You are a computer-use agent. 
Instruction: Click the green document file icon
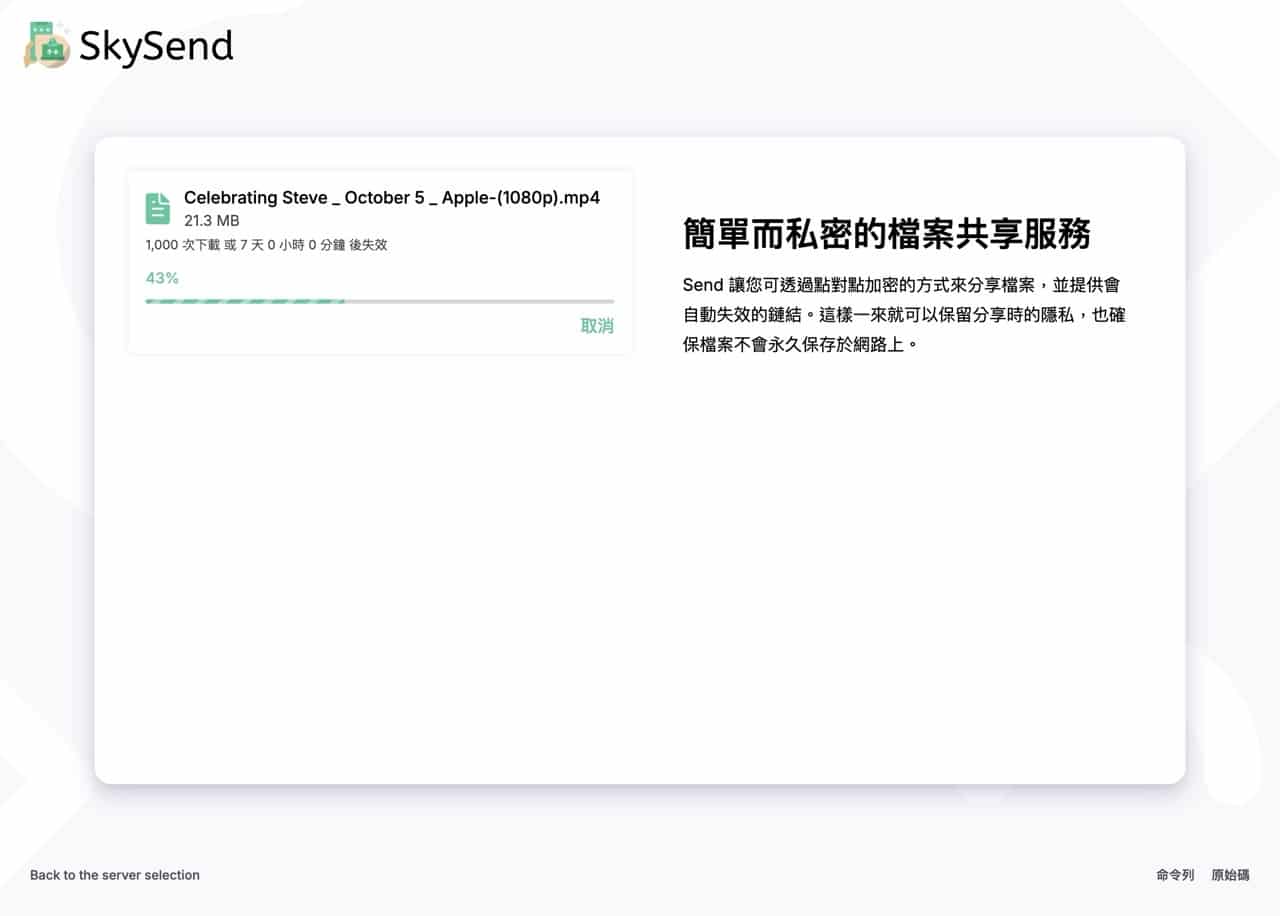[158, 208]
